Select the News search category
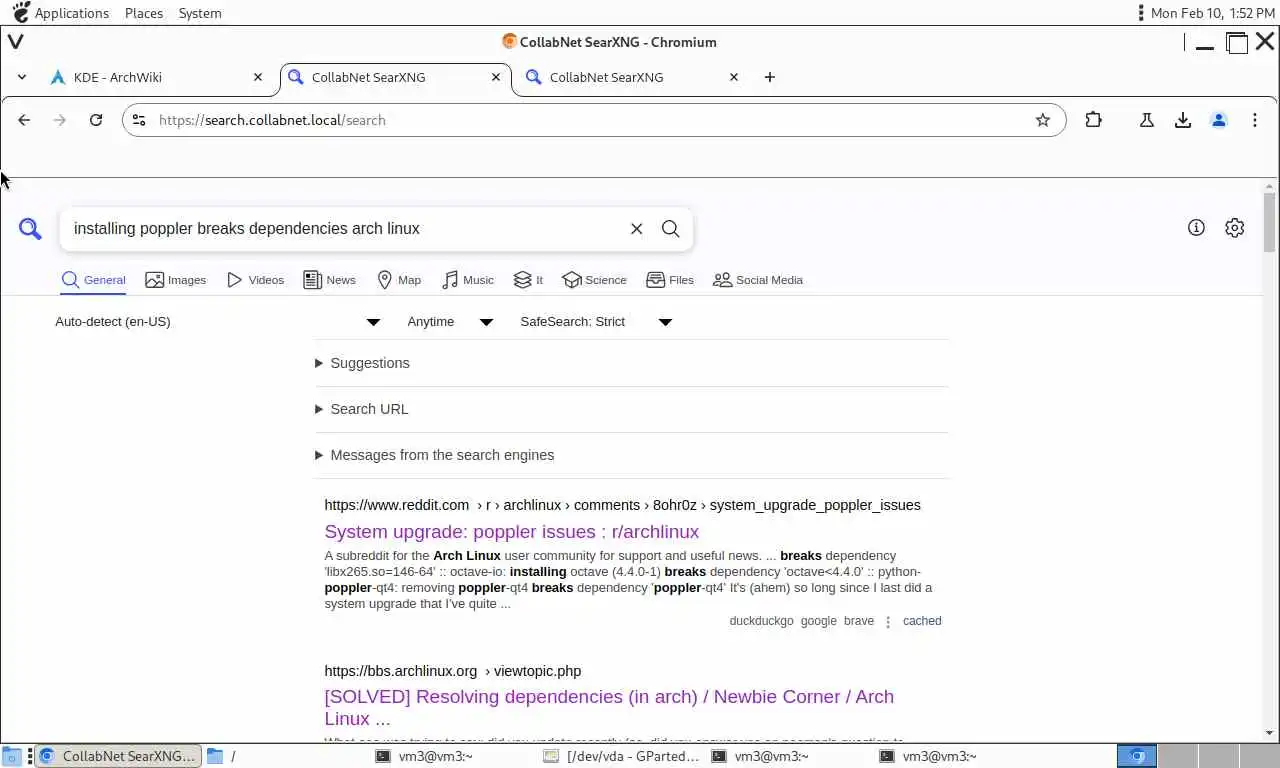 330,280
